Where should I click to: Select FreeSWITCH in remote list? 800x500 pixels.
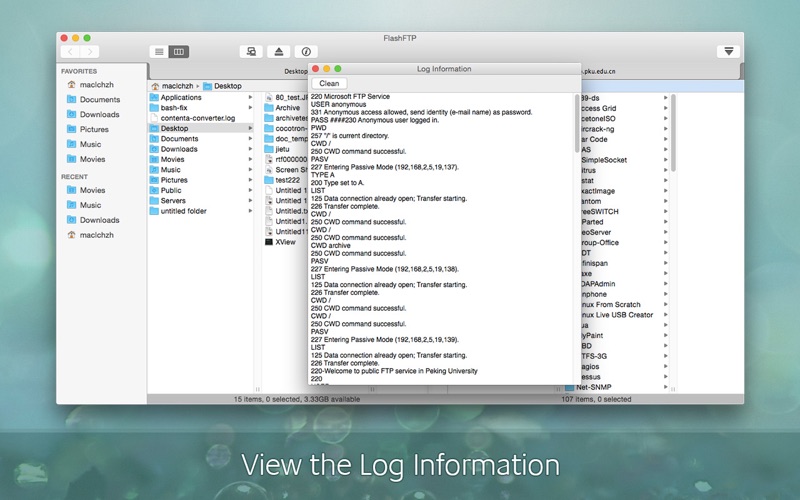600,212
